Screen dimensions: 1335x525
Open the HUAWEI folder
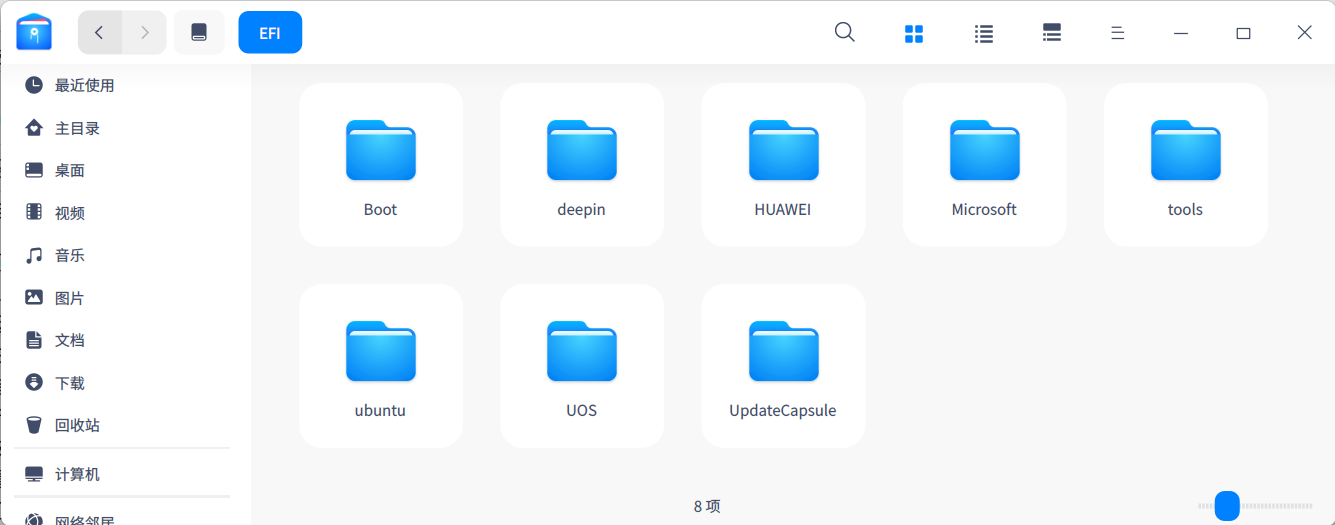[x=783, y=164]
